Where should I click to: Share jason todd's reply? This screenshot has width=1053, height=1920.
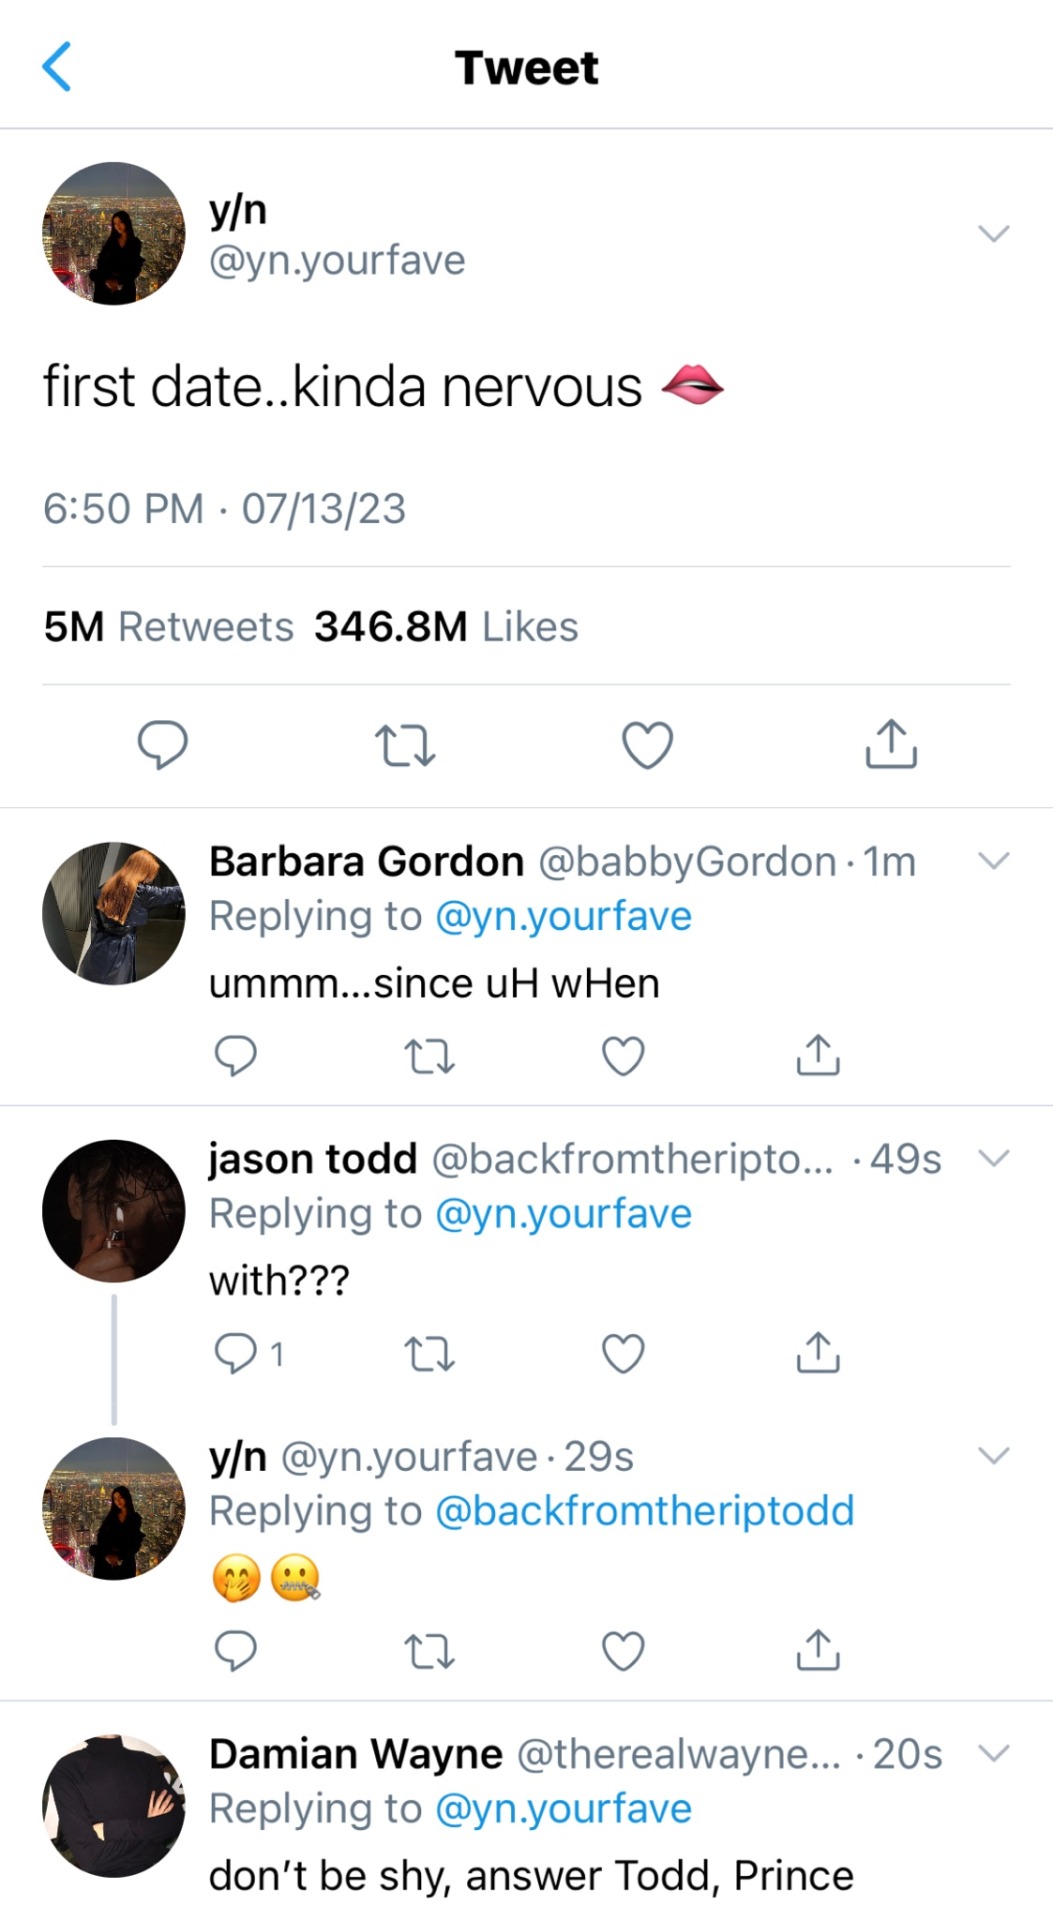pyautogui.click(x=818, y=1352)
